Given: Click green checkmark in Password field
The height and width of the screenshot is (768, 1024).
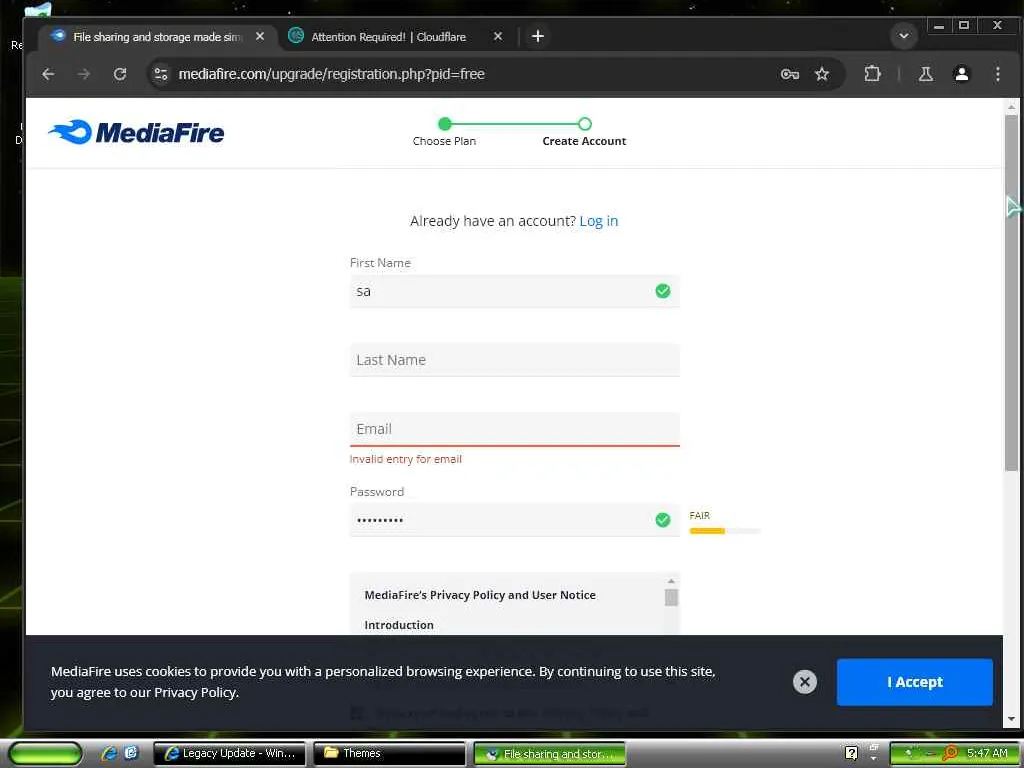Looking at the screenshot, I should pyautogui.click(x=663, y=520).
